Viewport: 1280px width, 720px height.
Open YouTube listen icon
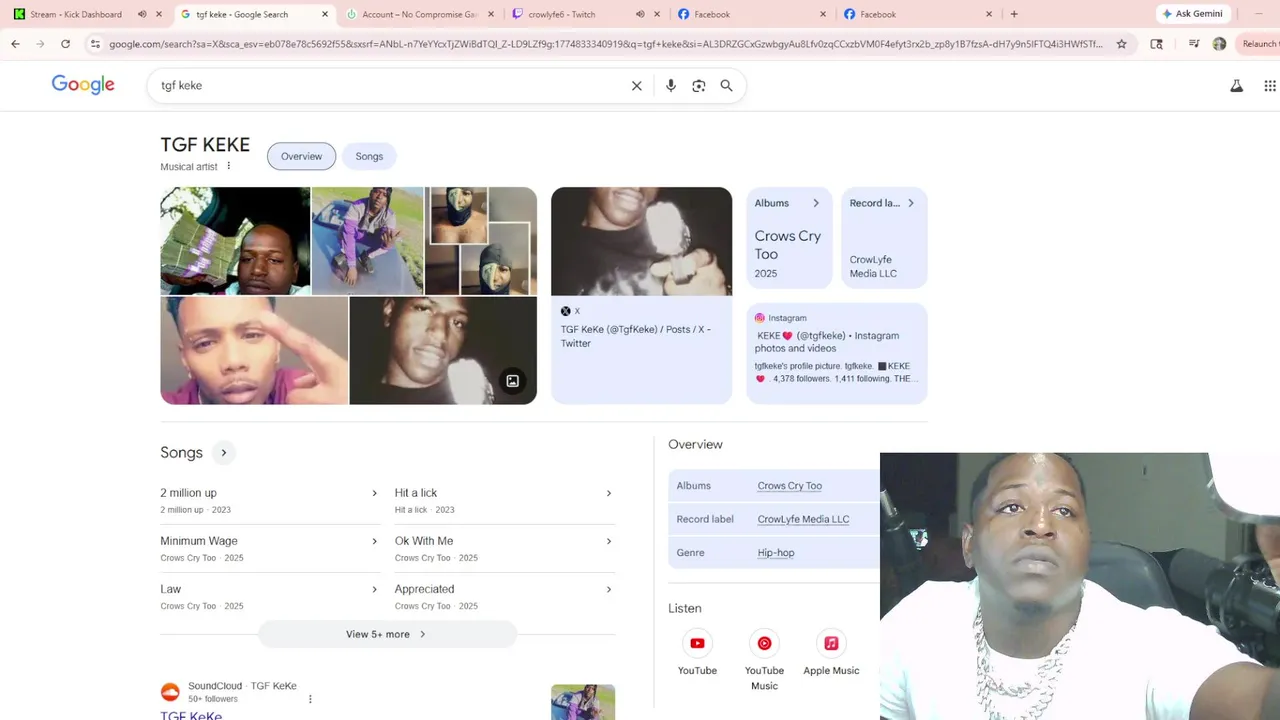(697, 643)
